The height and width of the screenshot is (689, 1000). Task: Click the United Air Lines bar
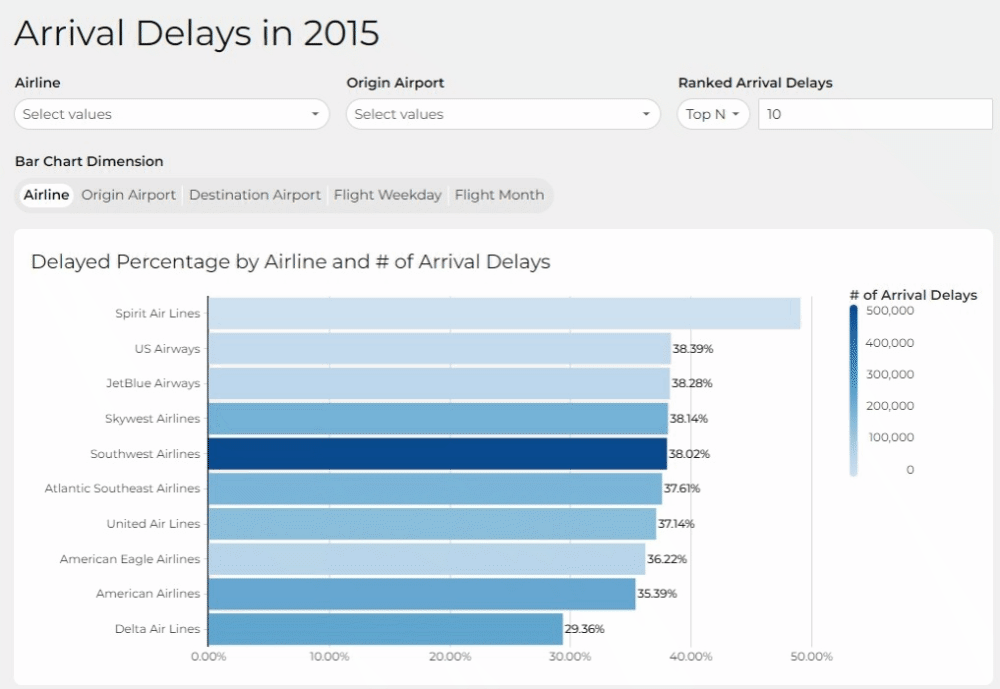pos(432,523)
